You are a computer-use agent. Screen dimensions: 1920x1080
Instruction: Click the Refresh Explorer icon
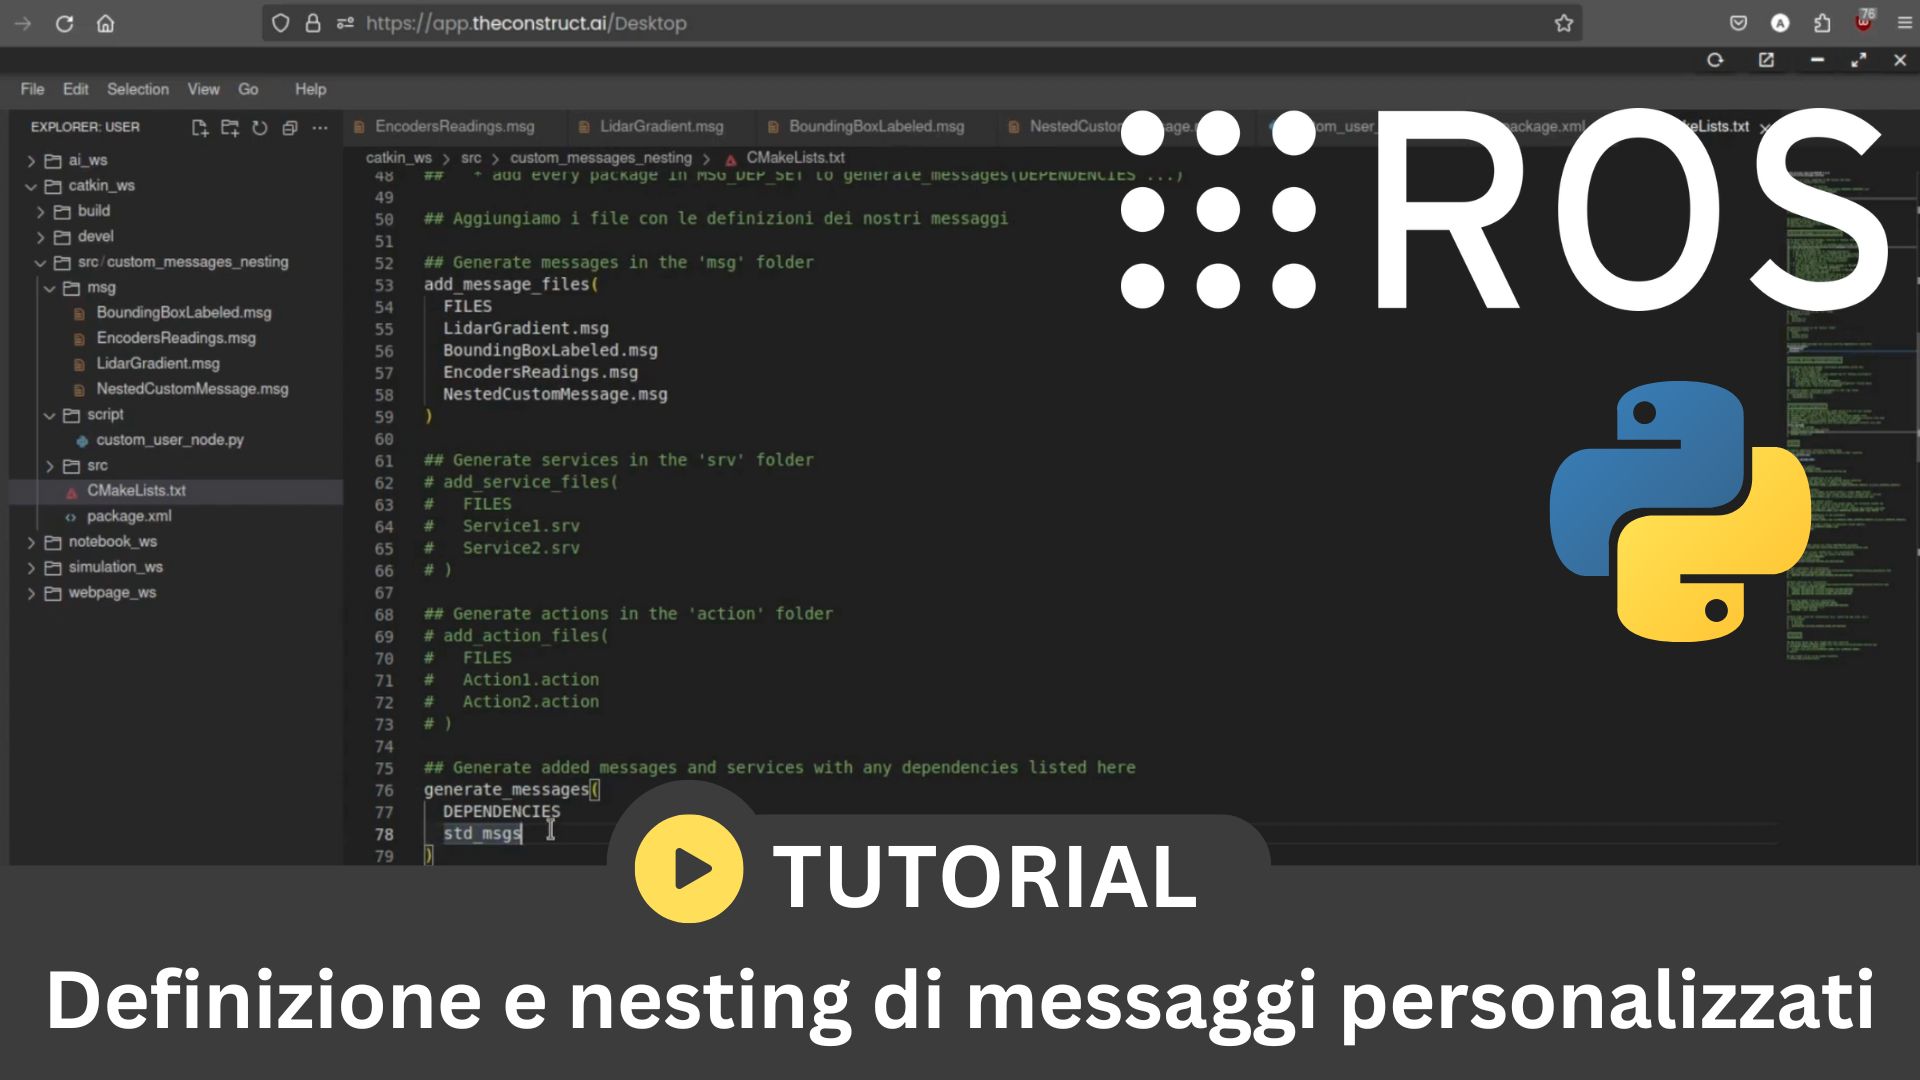pyautogui.click(x=260, y=127)
